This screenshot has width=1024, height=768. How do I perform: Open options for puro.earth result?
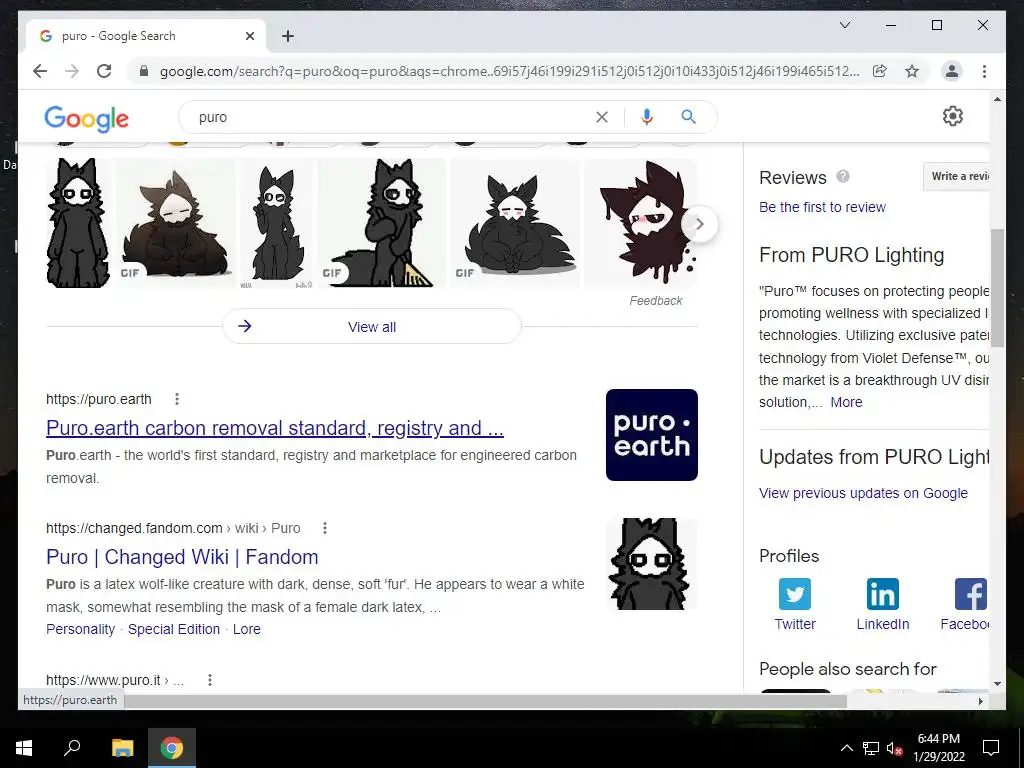(x=176, y=399)
